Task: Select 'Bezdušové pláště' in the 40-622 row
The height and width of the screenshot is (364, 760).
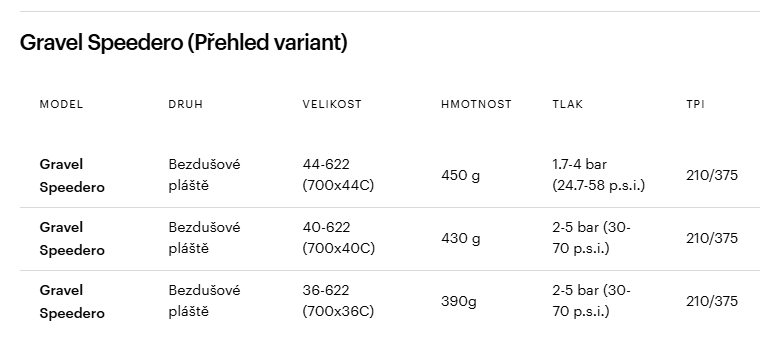Action: (205, 238)
